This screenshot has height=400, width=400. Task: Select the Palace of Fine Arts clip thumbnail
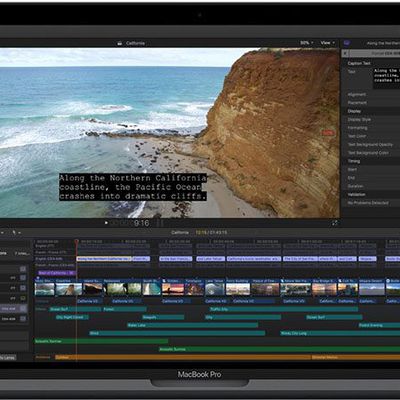point(265,287)
